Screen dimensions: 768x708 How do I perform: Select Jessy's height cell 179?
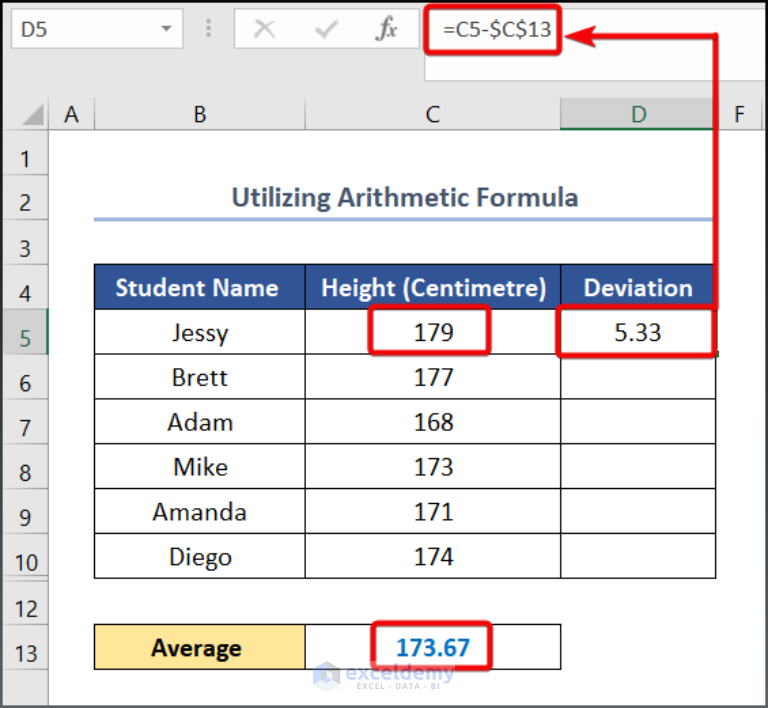tap(432, 332)
